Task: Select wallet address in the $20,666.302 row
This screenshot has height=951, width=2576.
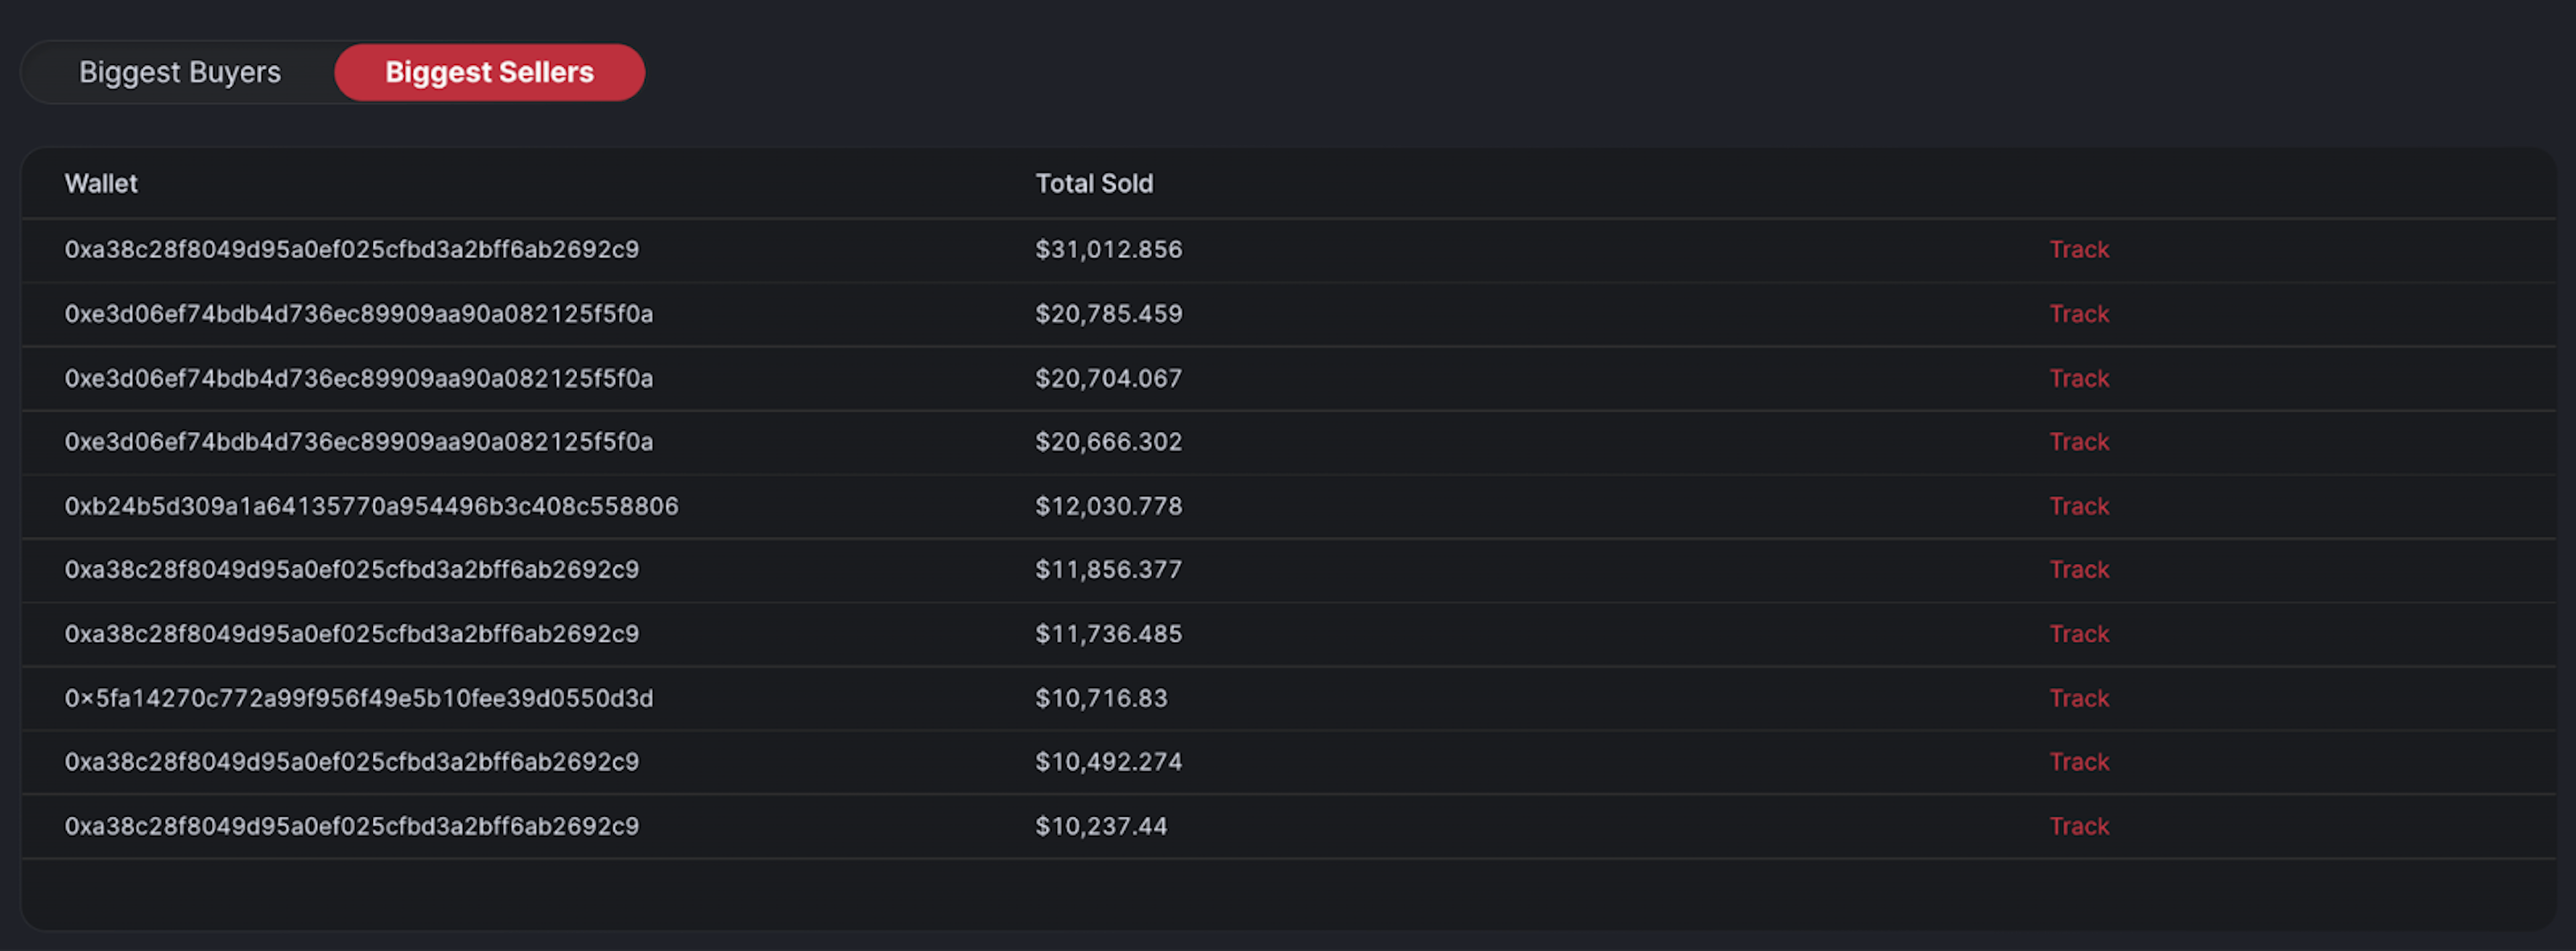Action: (359, 442)
